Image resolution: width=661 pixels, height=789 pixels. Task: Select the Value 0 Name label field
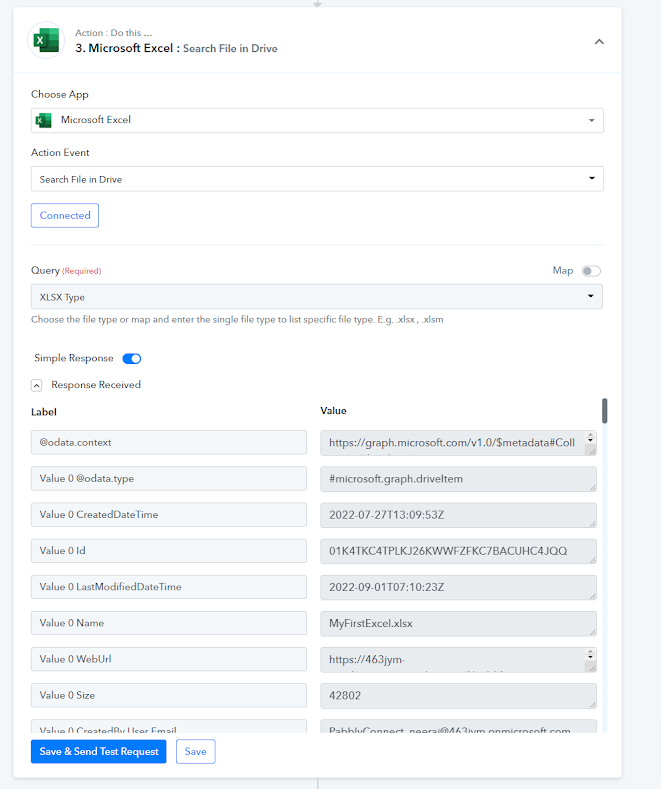(169, 623)
